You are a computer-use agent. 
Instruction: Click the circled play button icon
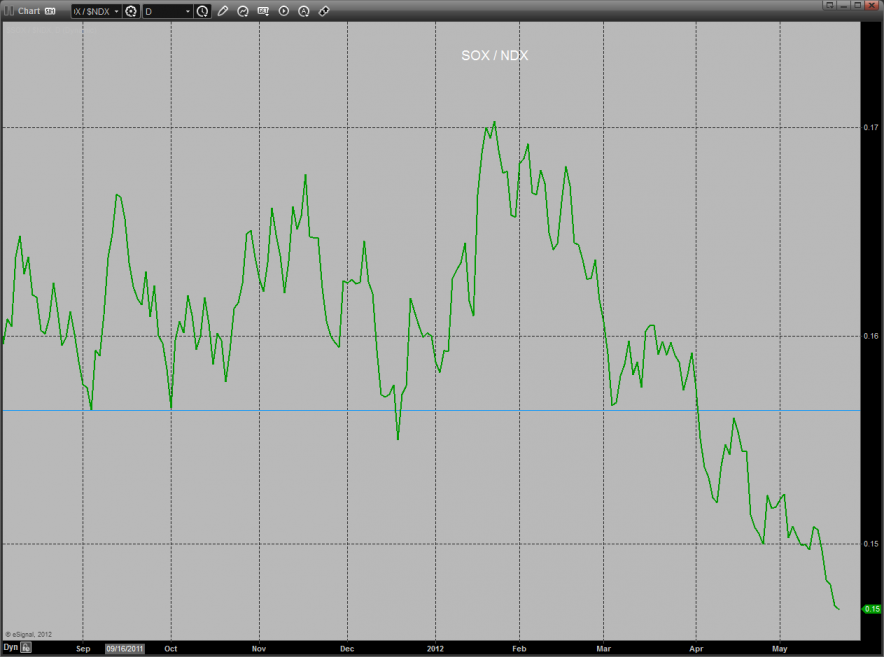click(x=283, y=11)
